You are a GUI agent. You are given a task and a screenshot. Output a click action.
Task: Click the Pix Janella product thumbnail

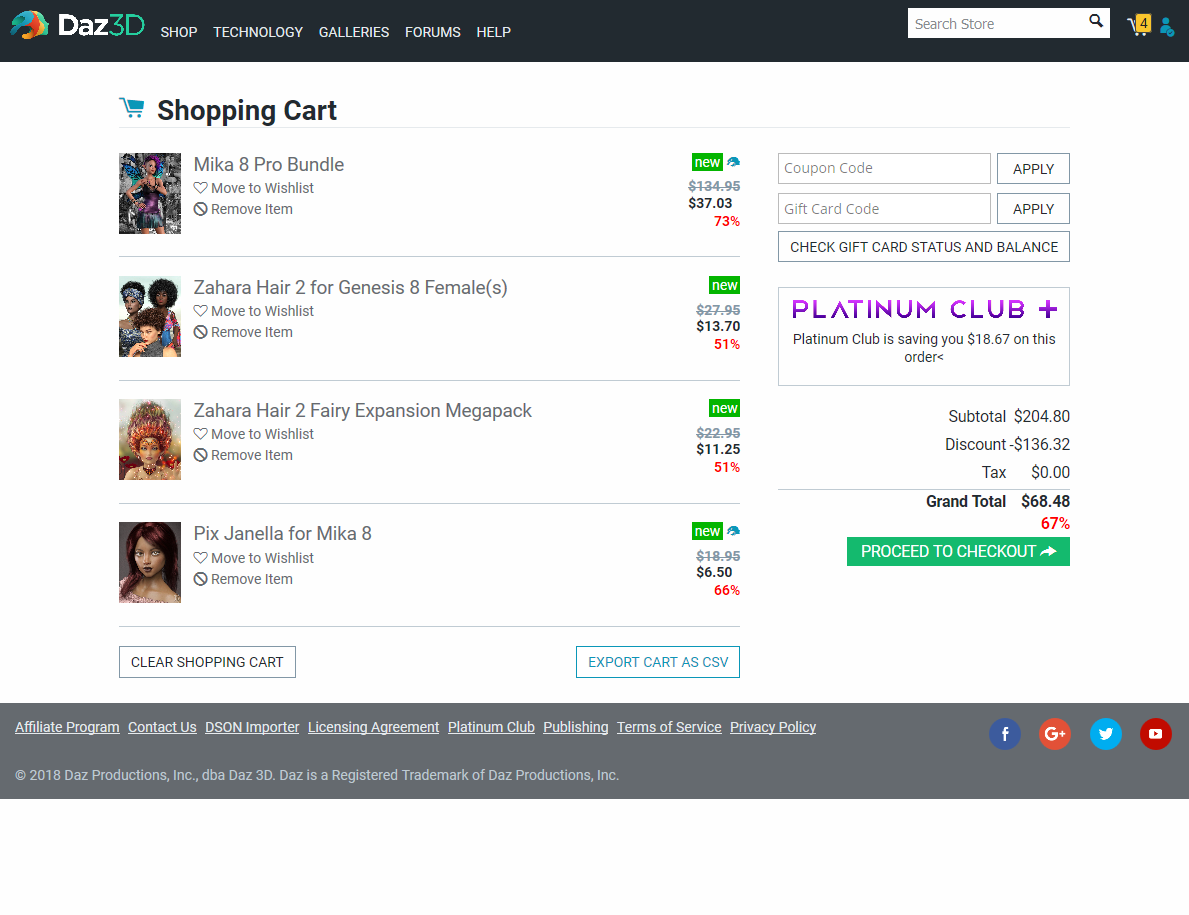(149, 562)
